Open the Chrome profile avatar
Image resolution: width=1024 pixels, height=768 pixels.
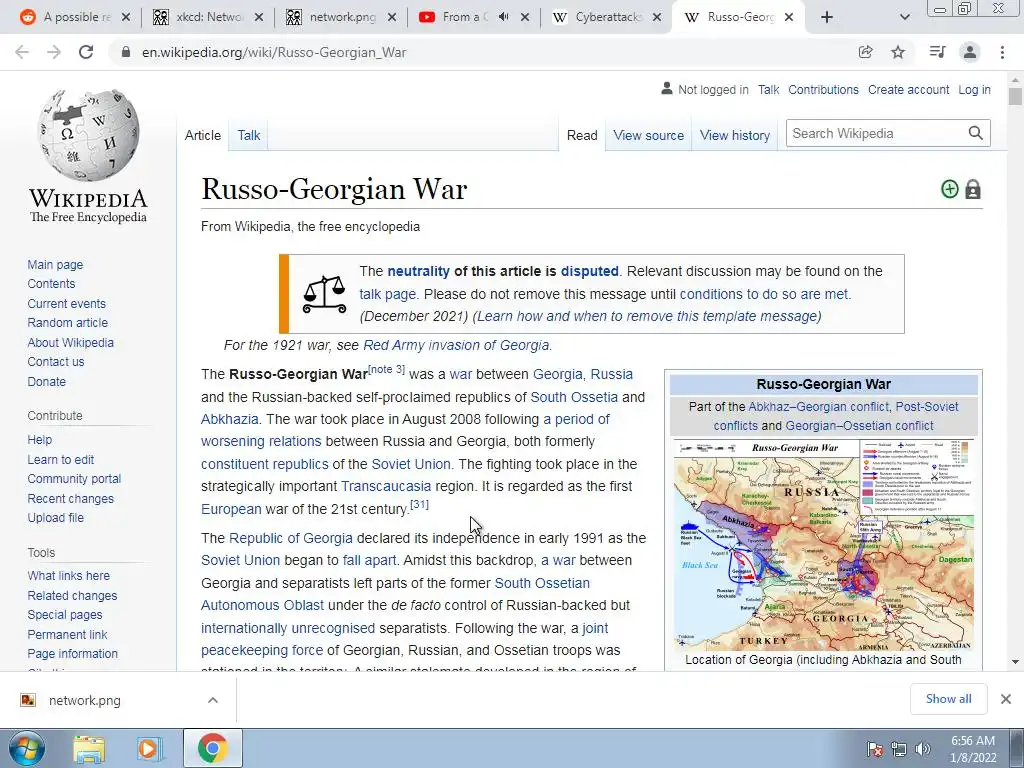click(x=970, y=52)
